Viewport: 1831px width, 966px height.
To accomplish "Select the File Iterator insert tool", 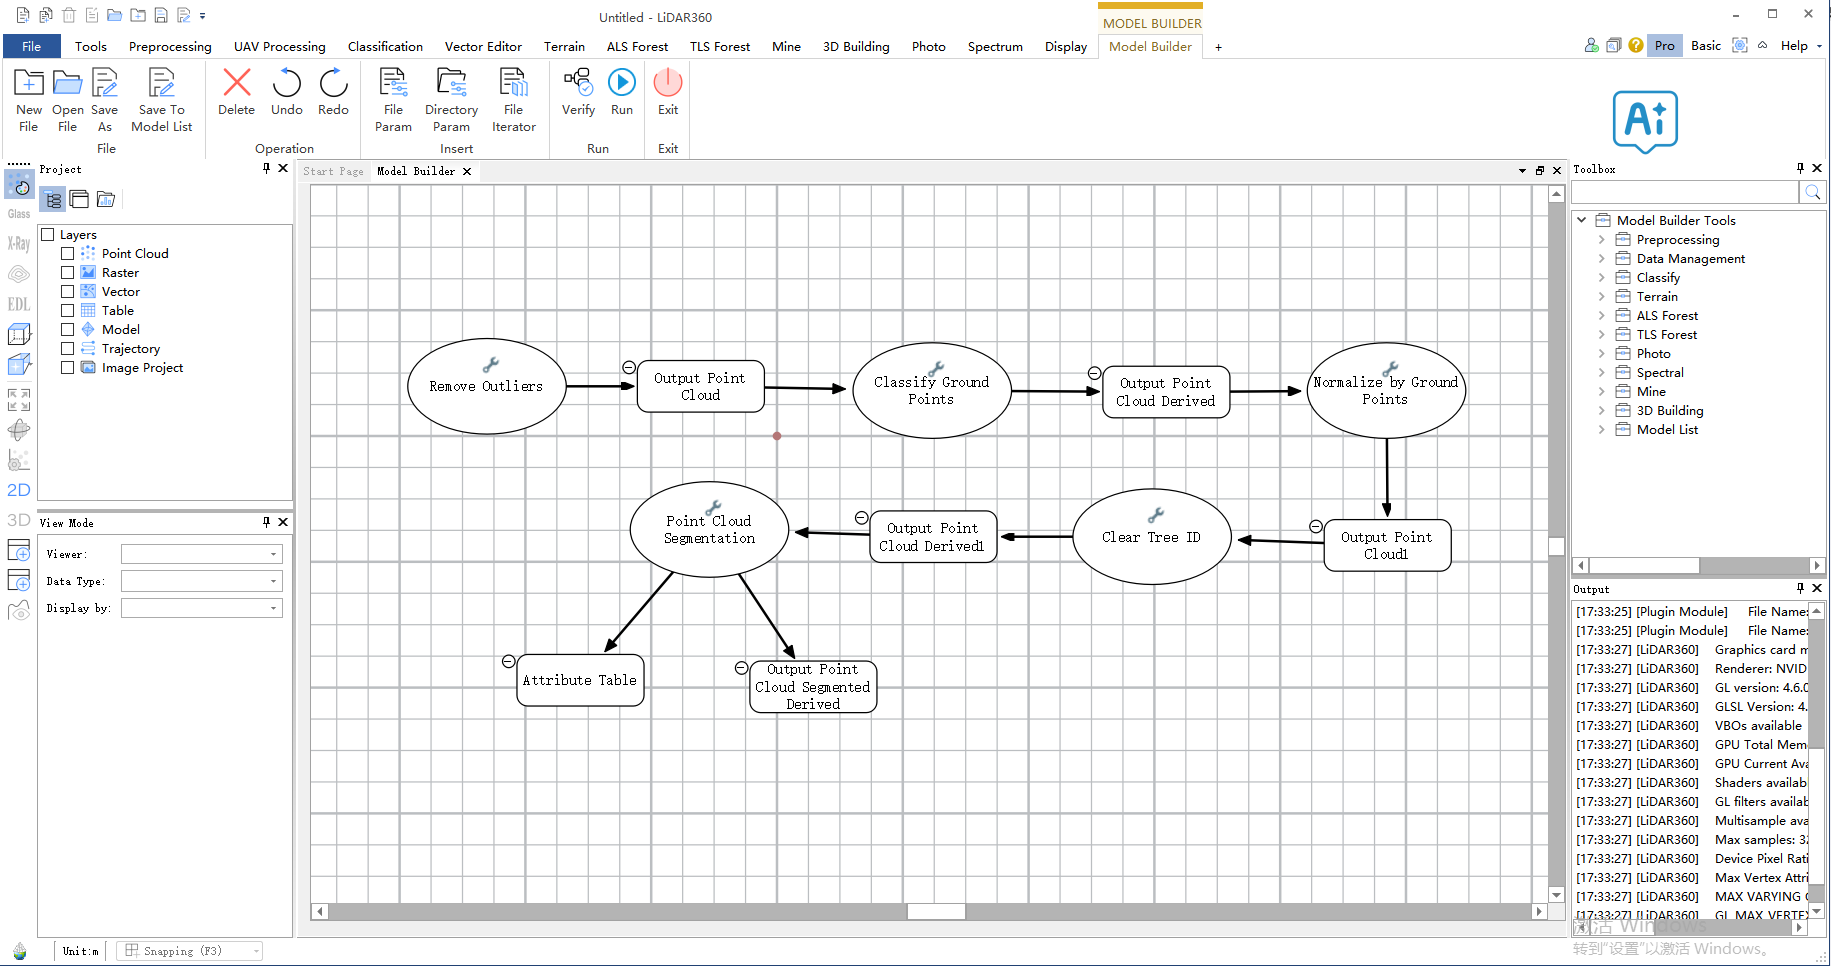I will [513, 98].
